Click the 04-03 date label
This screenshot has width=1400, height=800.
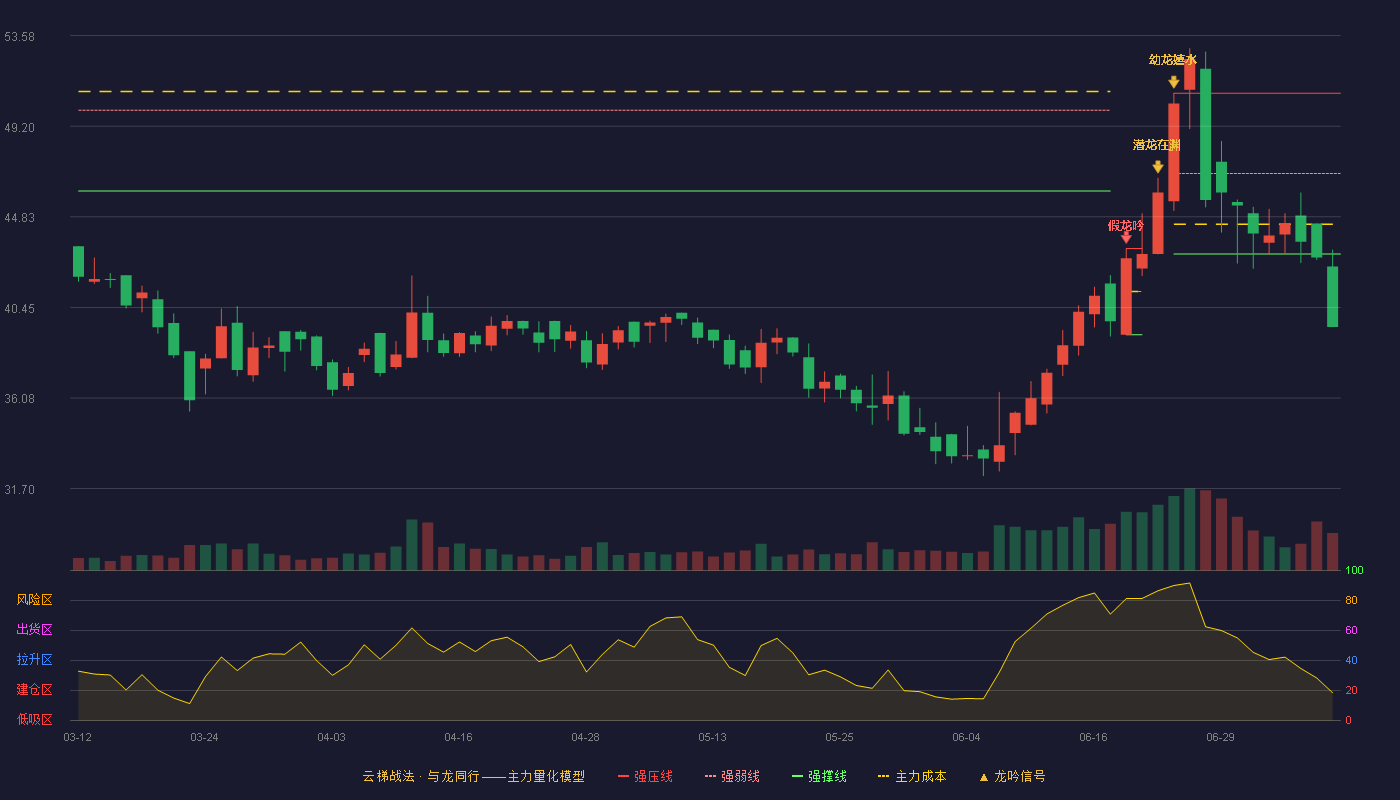pos(331,737)
